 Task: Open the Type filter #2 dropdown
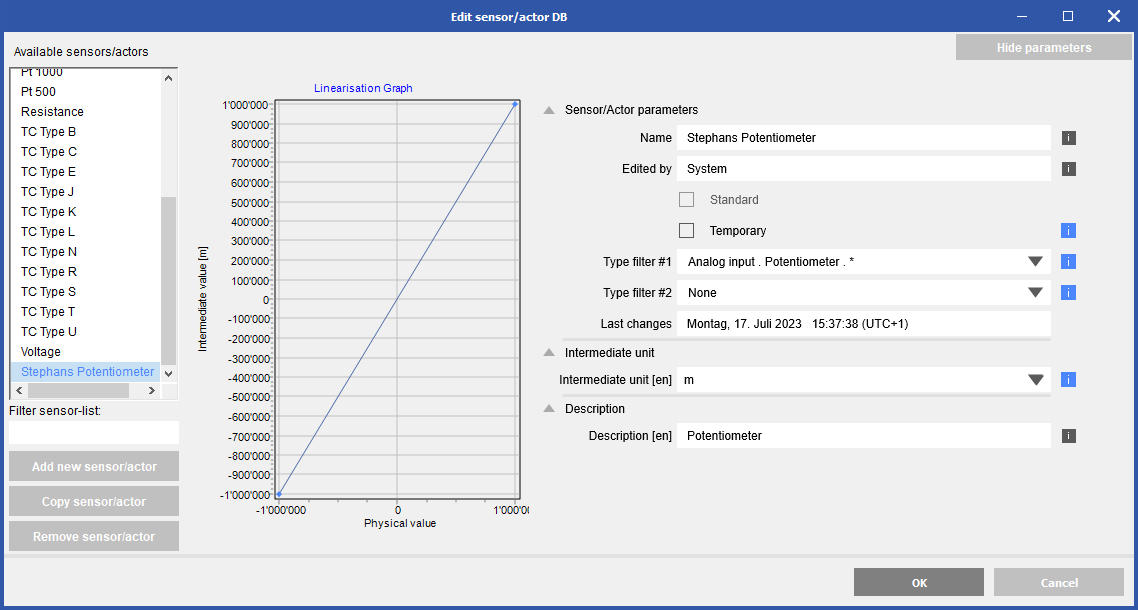(1036, 292)
